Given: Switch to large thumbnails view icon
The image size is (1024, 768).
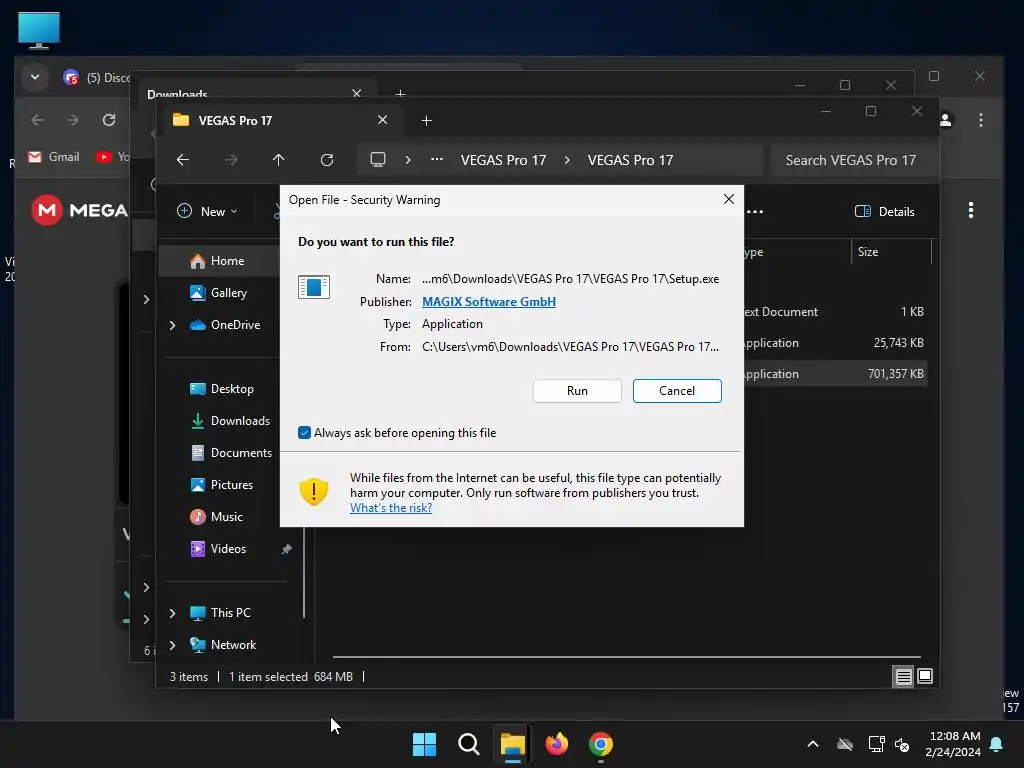Looking at the screenshot, I should [x=925, y=677].
